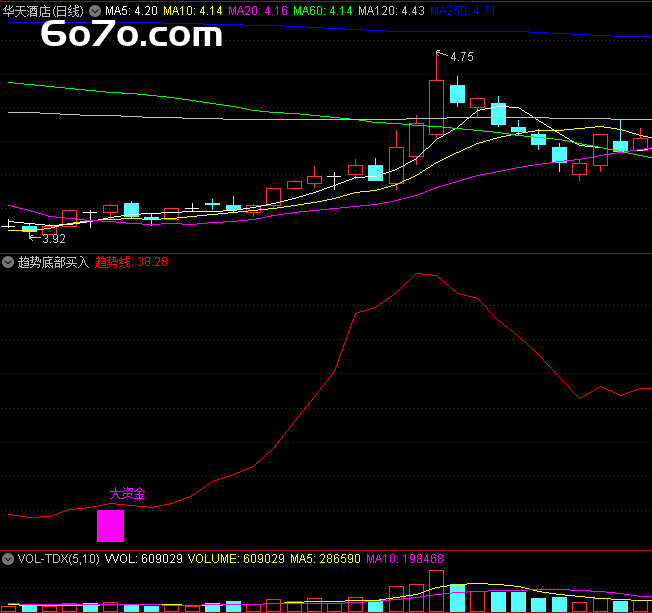The image size is (652, 613).
Task: Select the MA10: 4.14 label
Action: [x=193, y=11]
